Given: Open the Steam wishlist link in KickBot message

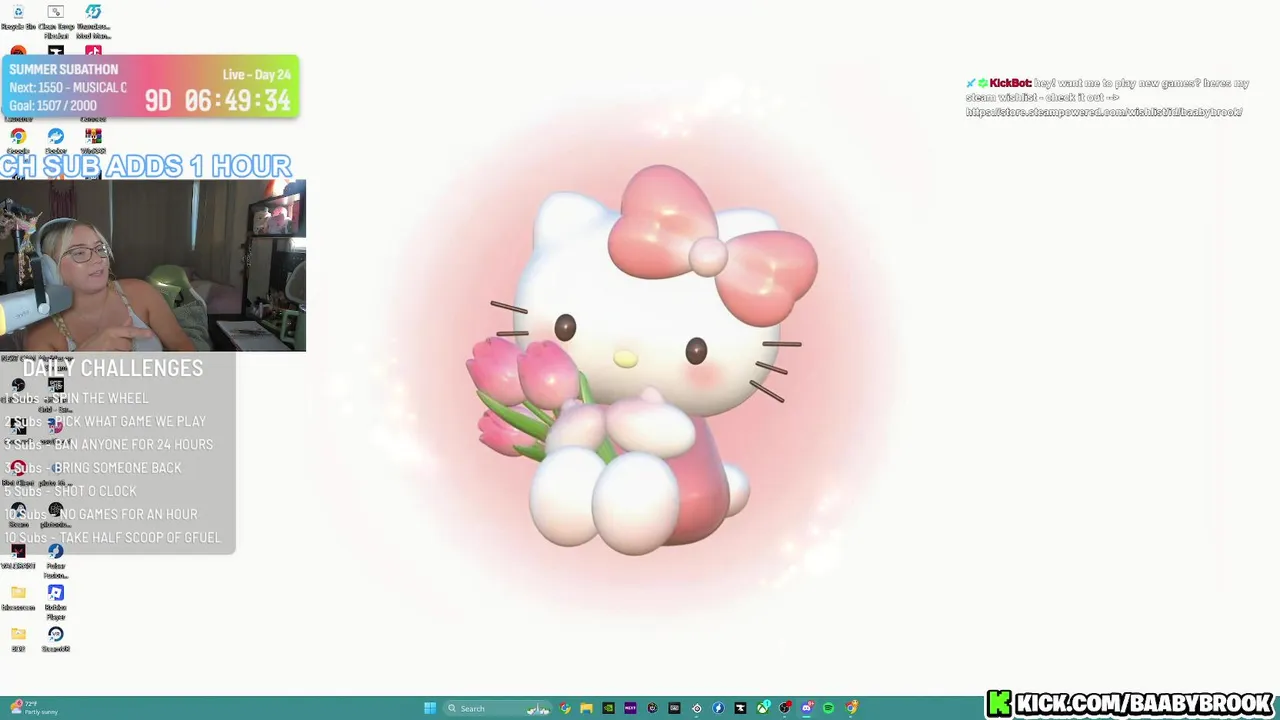Looking at the screenshot, I should point(1104,112).
